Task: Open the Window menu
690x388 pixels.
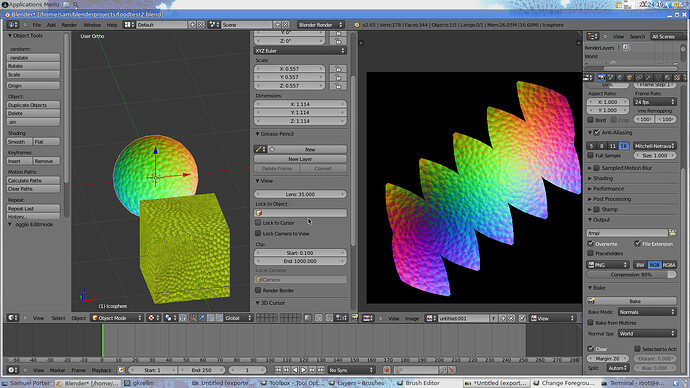Action: 92,25
